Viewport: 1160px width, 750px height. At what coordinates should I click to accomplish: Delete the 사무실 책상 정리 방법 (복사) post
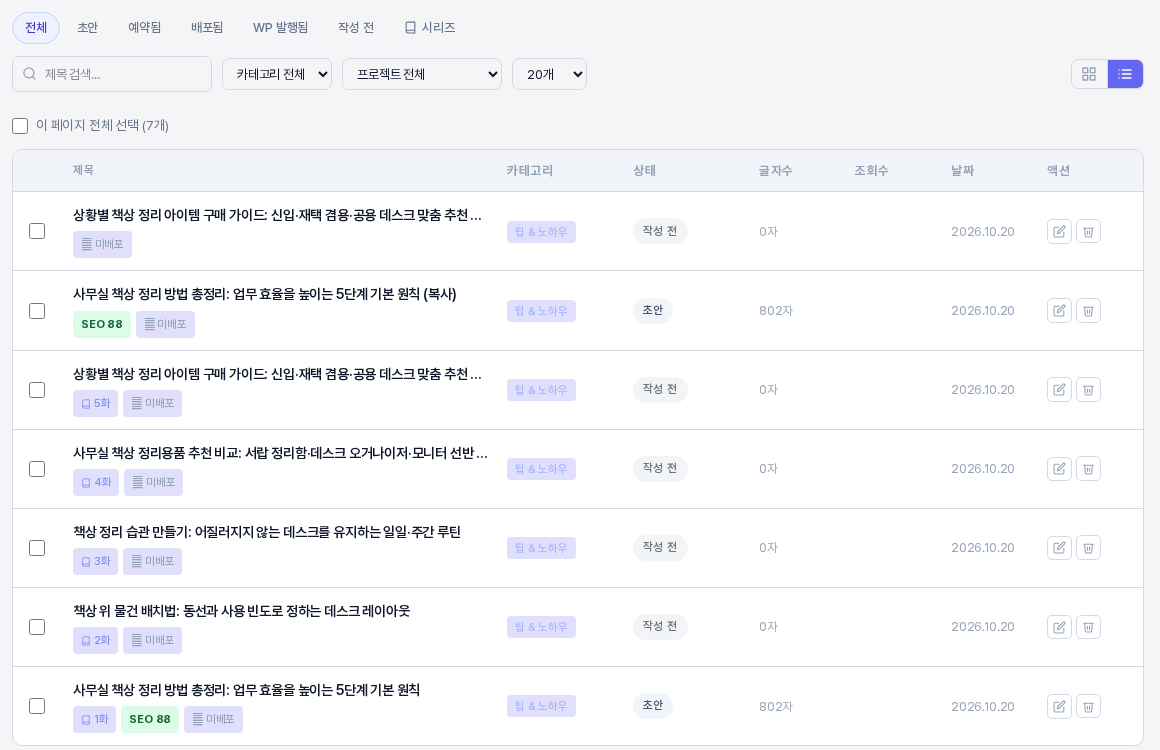click(x=1088, y=311)
